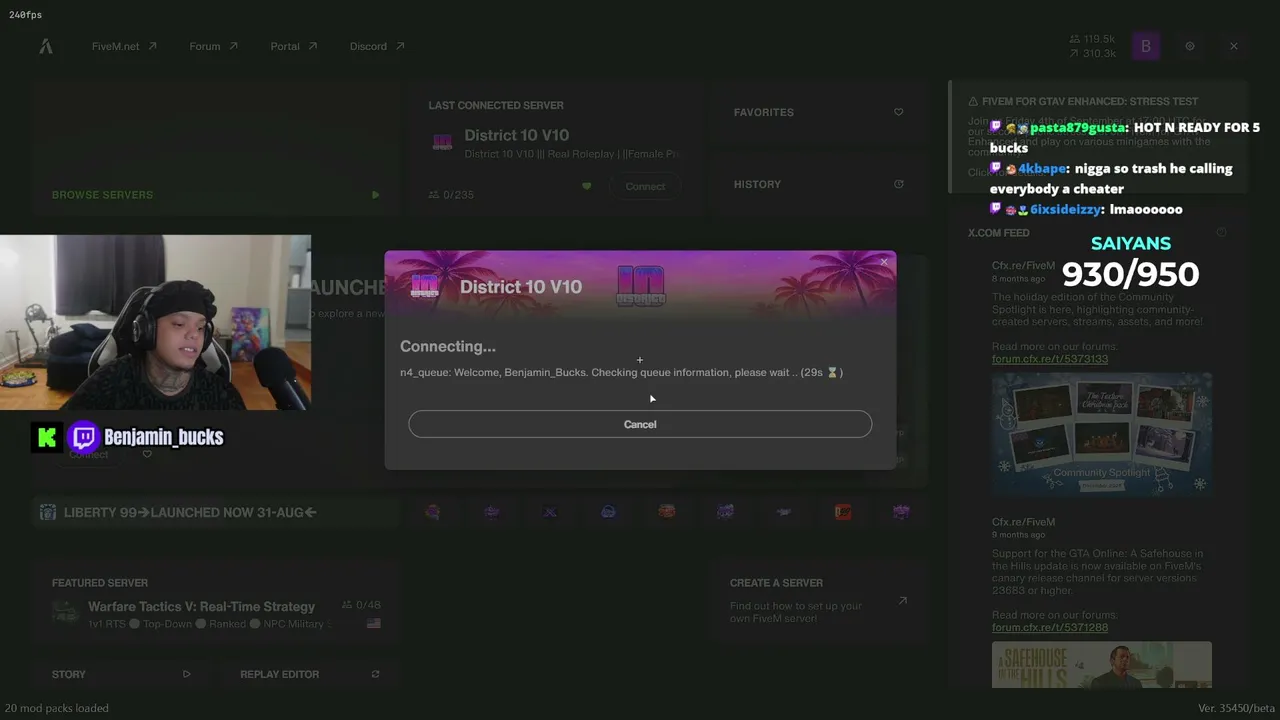Click the red square server icon in promoted row
The image size is (1280, 720).
843,512
